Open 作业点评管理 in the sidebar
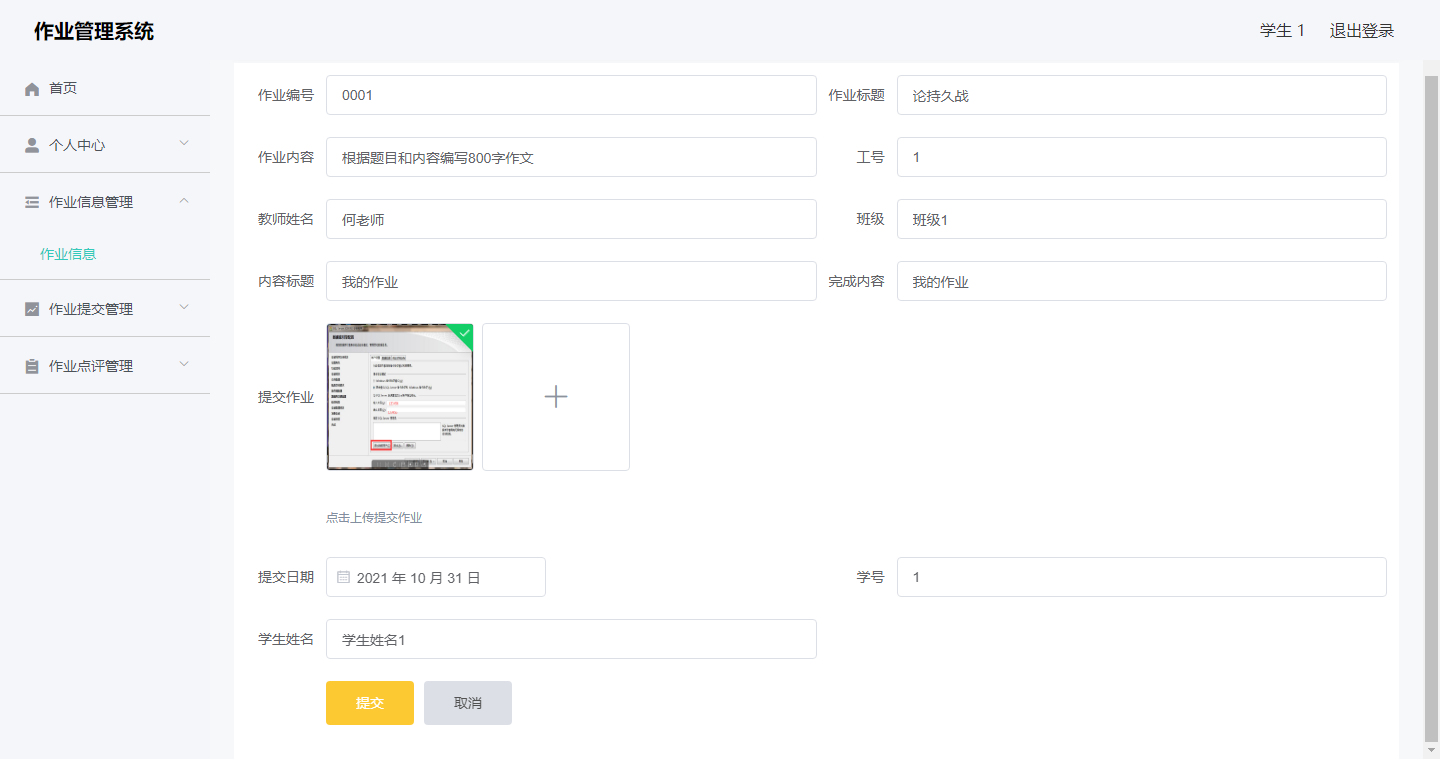The height and width of the screenshot is (759, 1440). pyautogui.click(x=105, y=366)
